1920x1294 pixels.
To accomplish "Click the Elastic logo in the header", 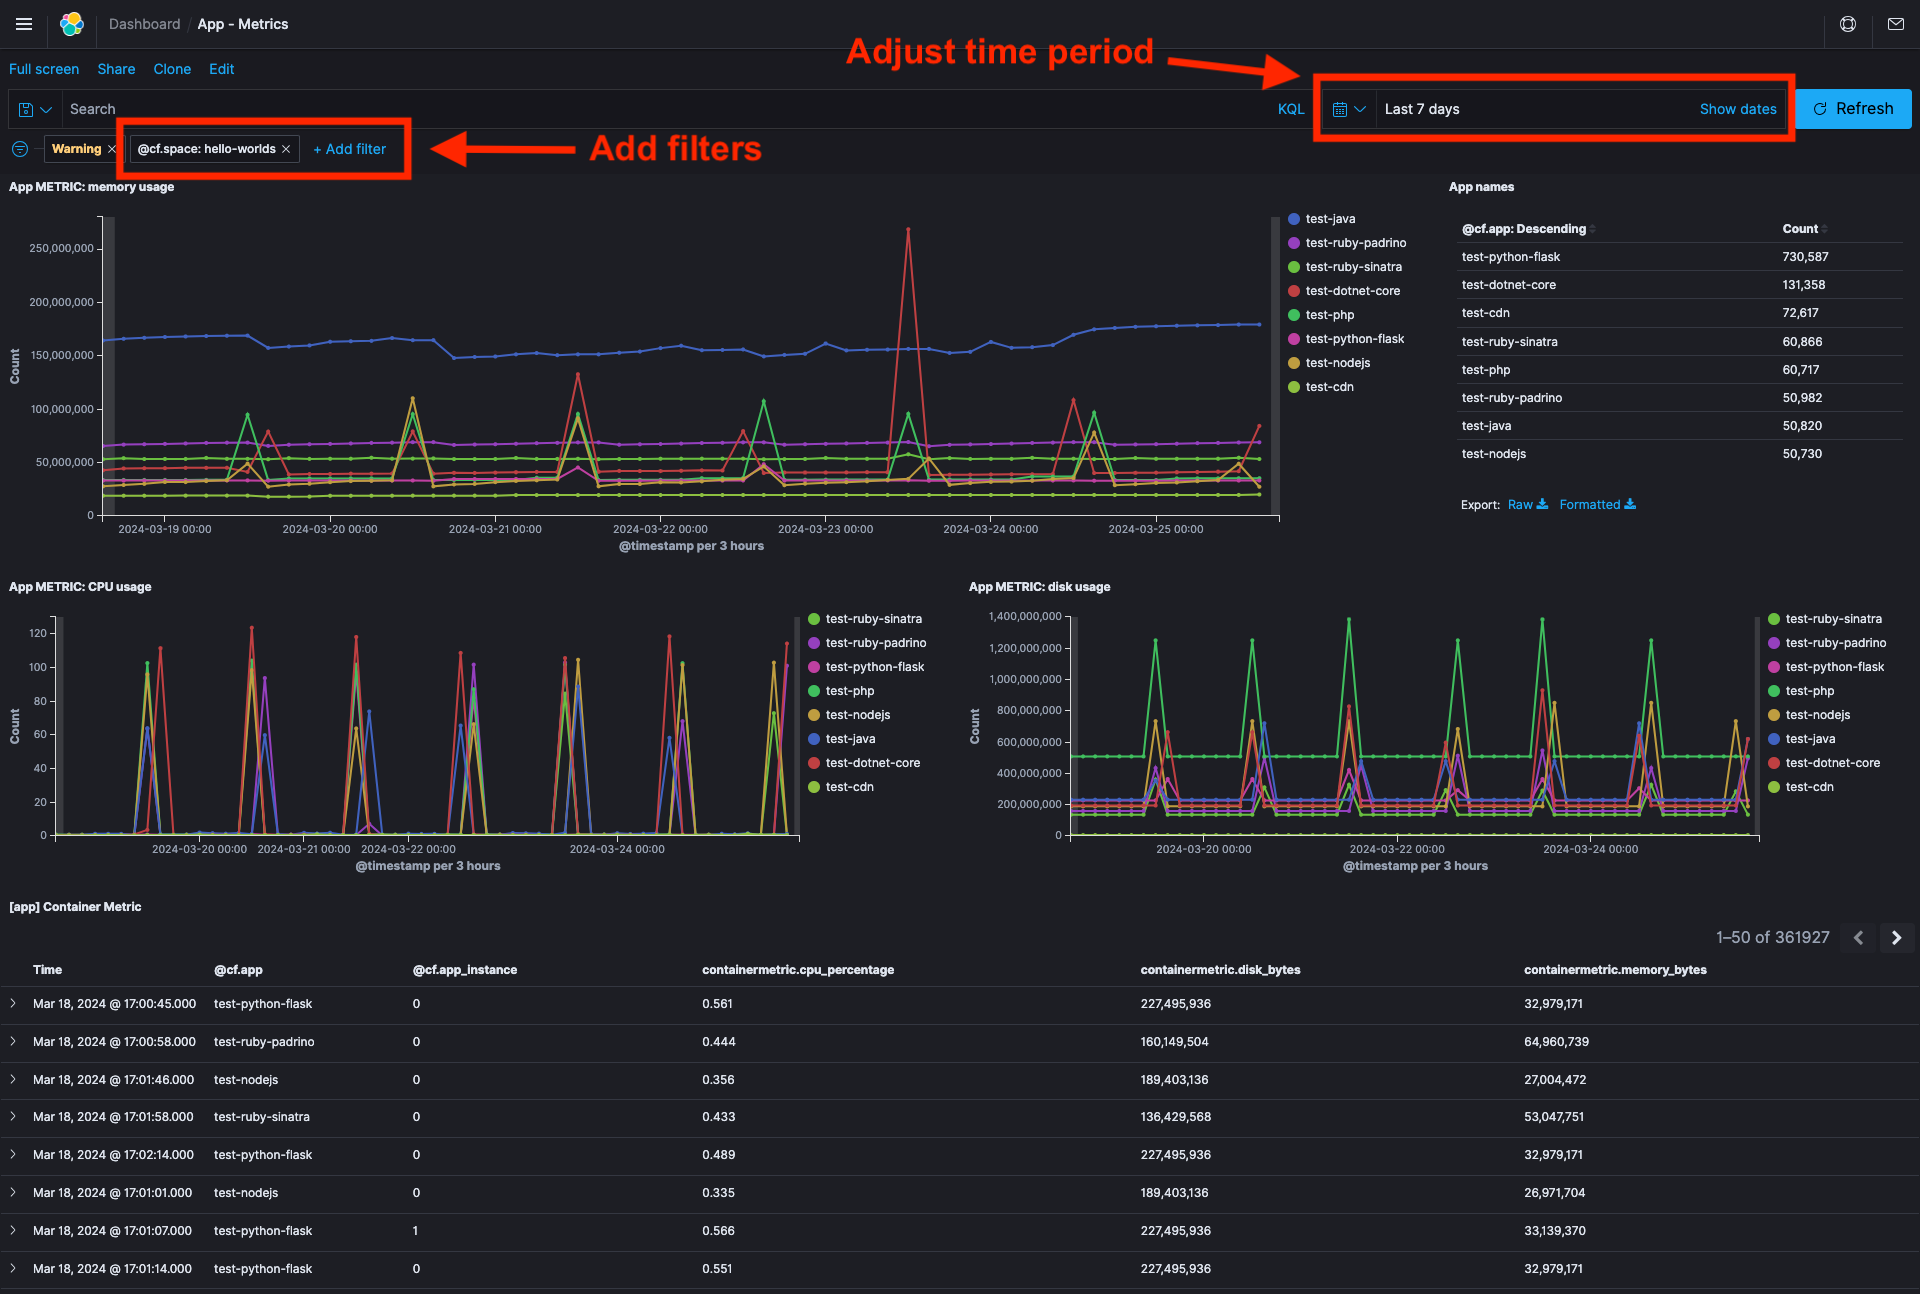I will (70, 24).
